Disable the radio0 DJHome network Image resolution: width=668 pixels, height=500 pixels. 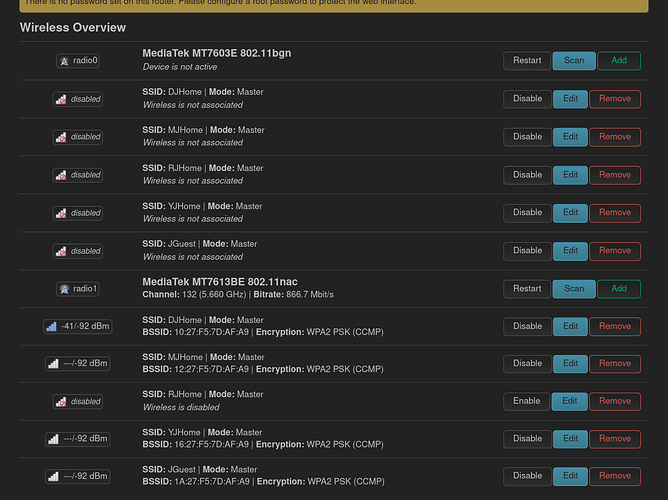527,99
